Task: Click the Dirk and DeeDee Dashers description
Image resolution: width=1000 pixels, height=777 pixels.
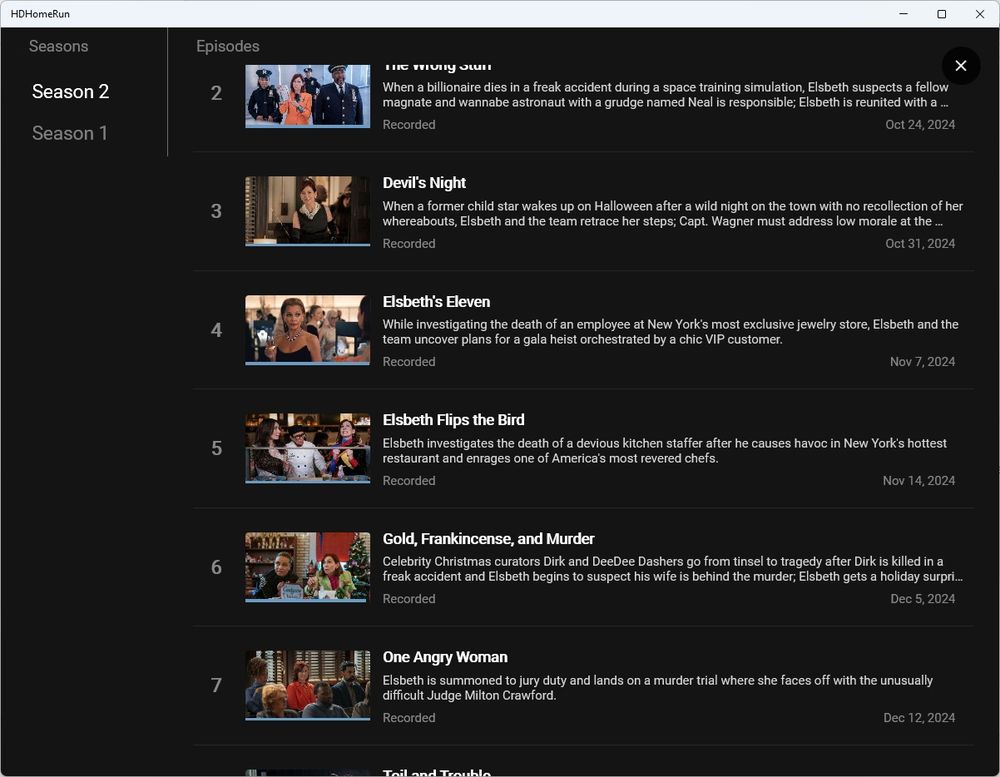Action: pos(673,569)
